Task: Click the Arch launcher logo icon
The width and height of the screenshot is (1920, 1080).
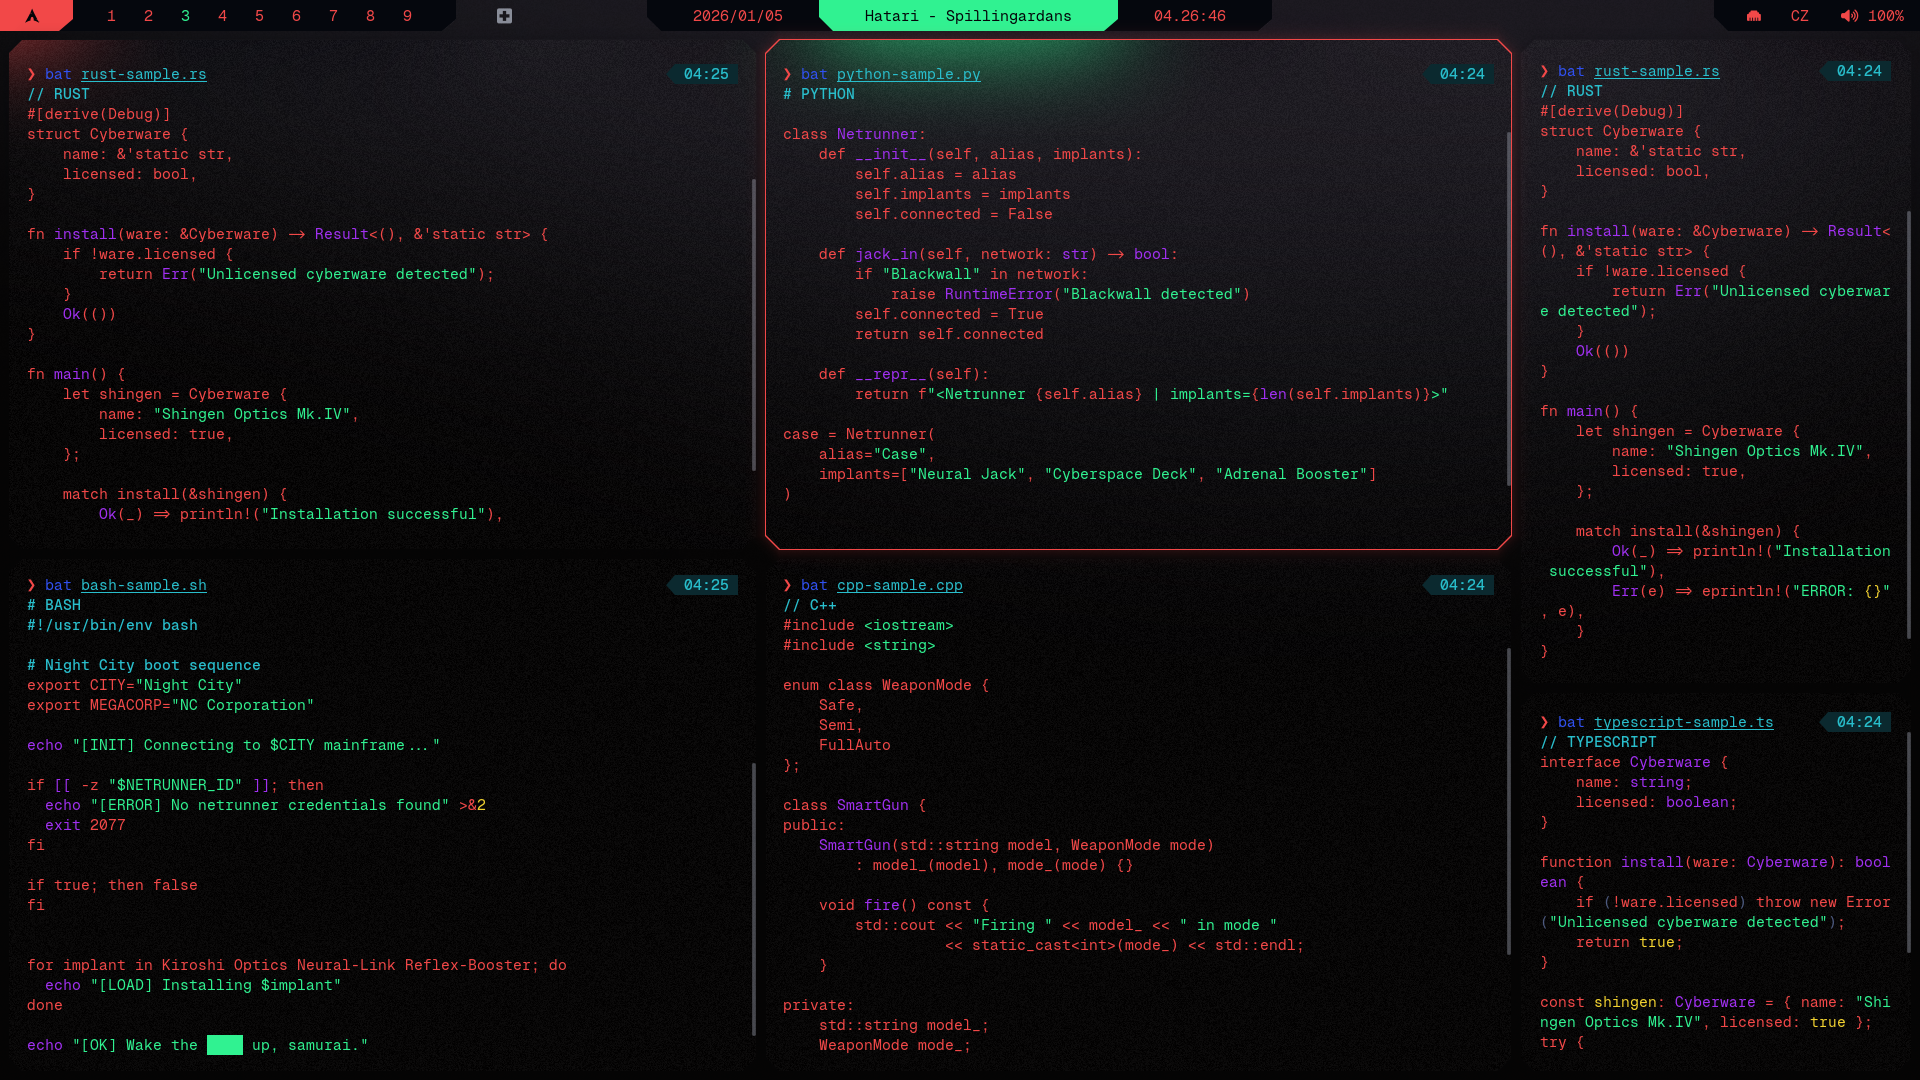Action: click(x=32, y=16)
